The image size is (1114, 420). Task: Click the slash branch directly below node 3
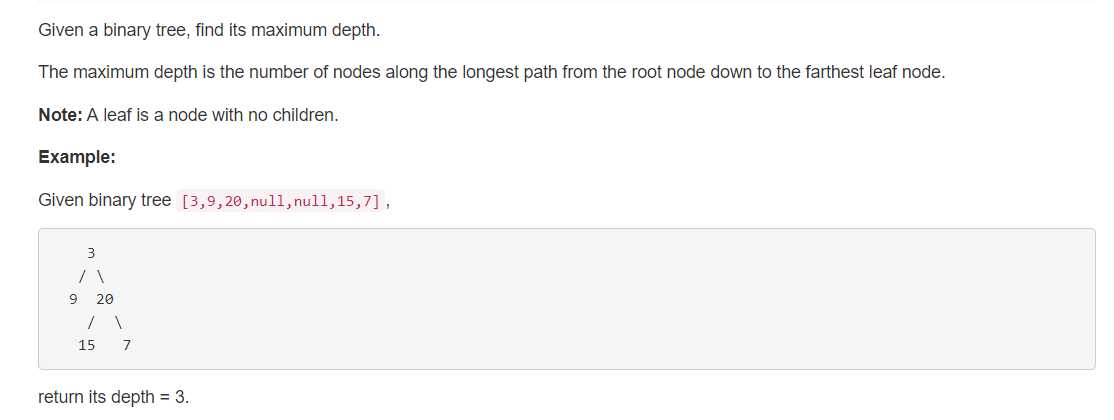click(82, 276)
